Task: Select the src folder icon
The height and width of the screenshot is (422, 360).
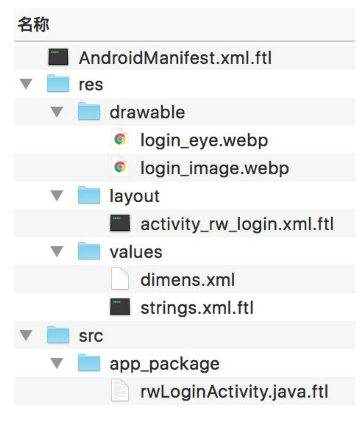Action: pyautogui.click(x=58, y=335)
